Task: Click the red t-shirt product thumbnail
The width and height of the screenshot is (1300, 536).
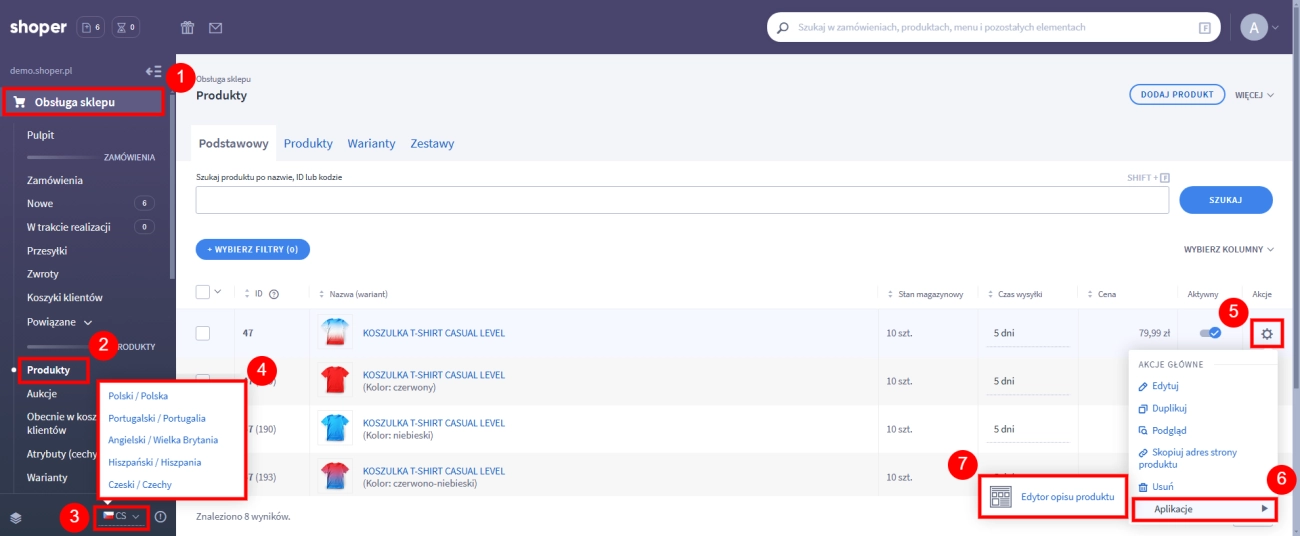Action: coord(335,381)
